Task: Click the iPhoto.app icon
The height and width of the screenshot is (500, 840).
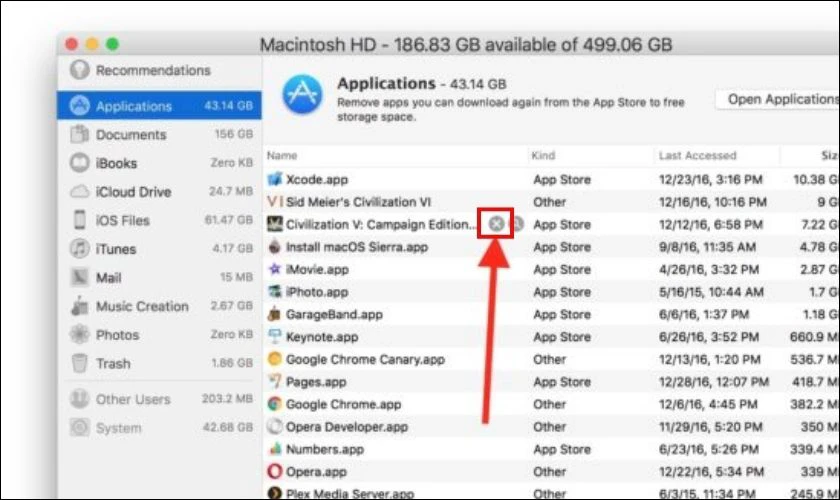Action: click(x=275, y=292)
